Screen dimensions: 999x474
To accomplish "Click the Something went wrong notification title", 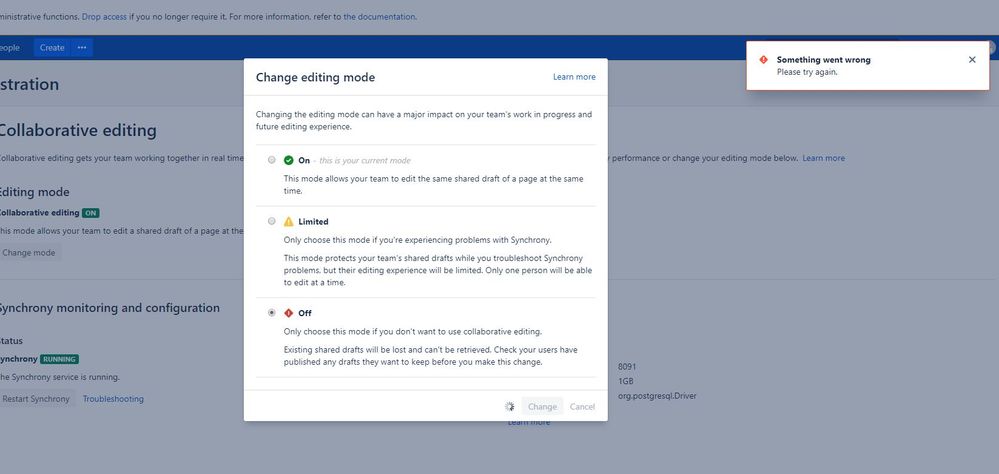I will (x=823, y=59).
